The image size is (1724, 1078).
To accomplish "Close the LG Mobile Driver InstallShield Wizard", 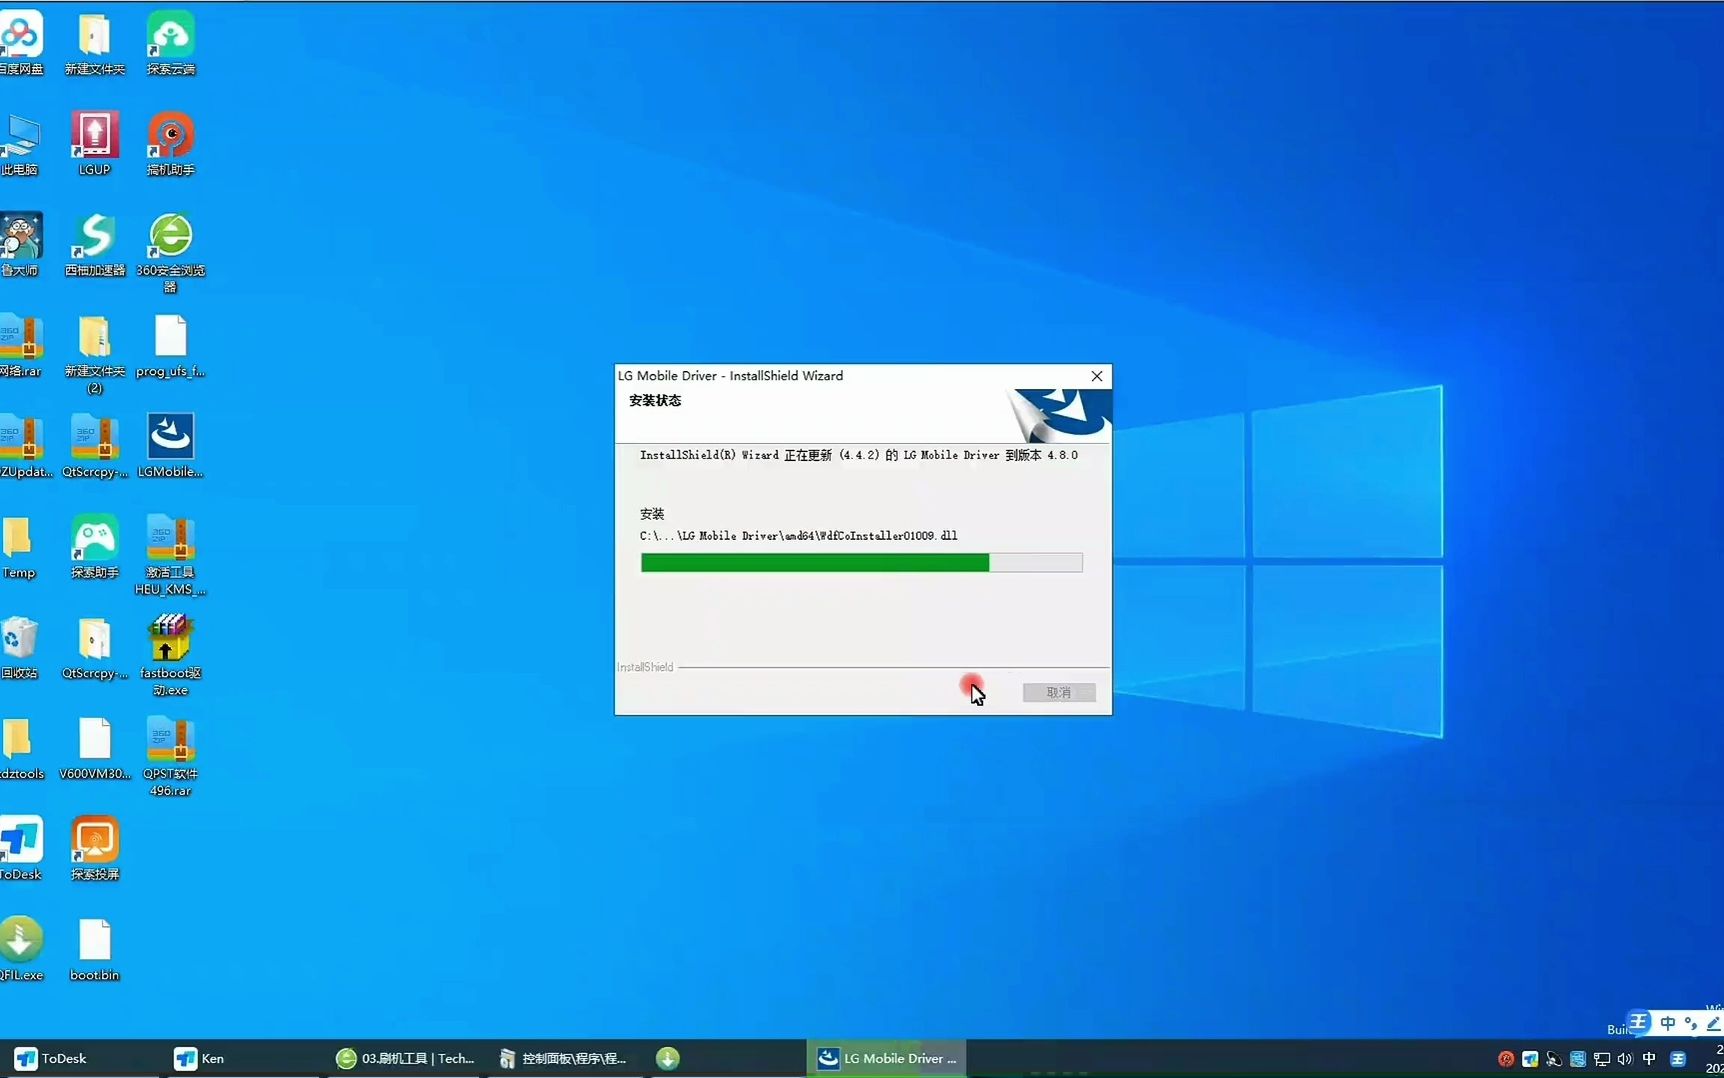I will [x=1097, y=376].
